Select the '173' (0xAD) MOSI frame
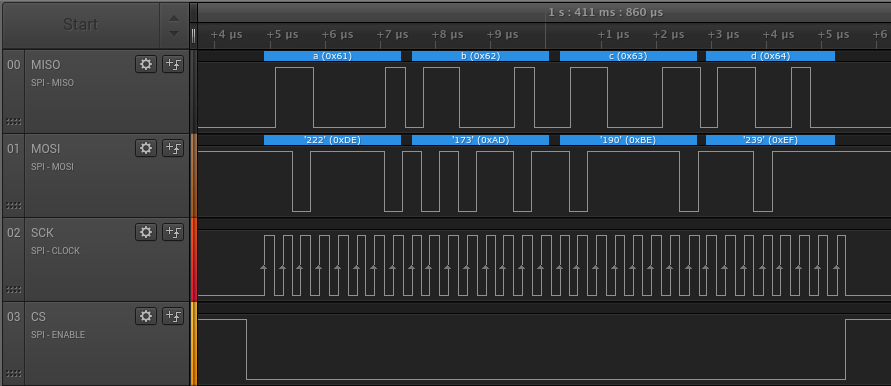Screen dimensions: 891x386 click(x=480, y=140)
